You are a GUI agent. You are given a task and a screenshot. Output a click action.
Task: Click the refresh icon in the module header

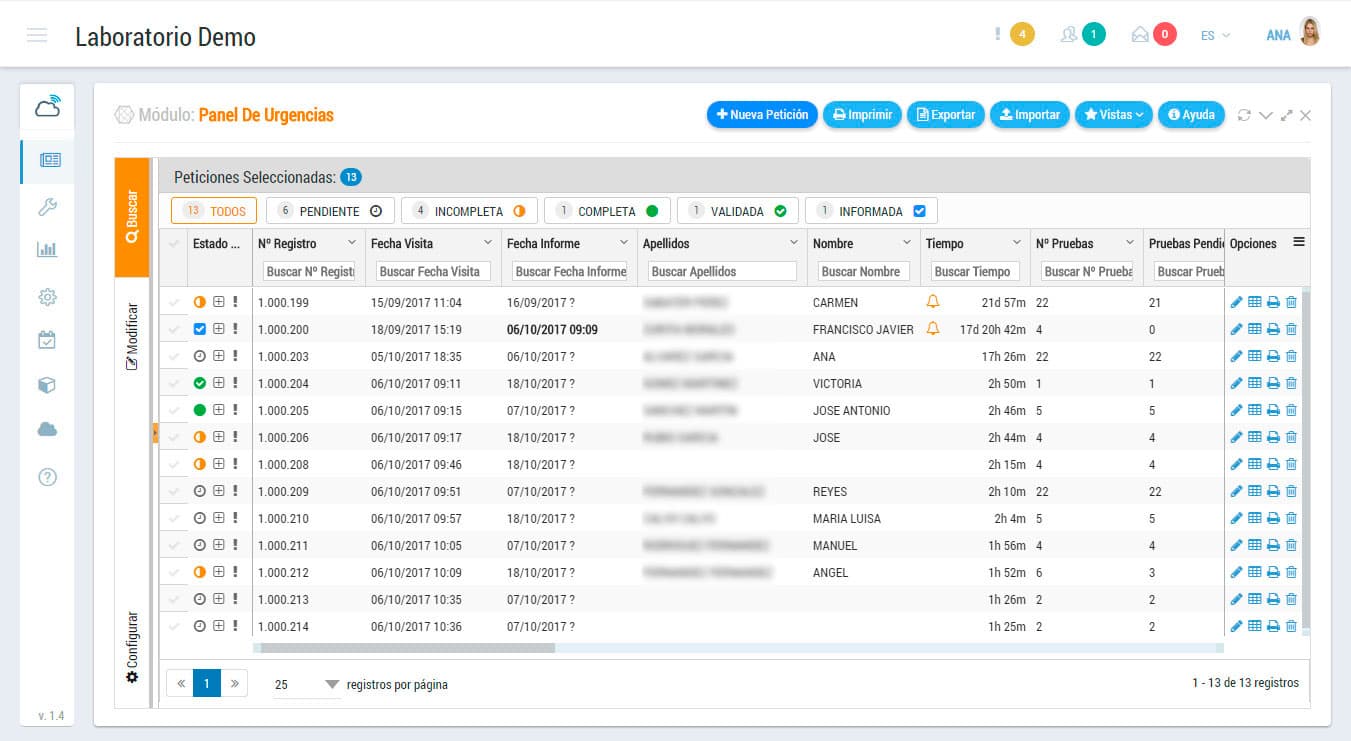tap(1244, 115)
